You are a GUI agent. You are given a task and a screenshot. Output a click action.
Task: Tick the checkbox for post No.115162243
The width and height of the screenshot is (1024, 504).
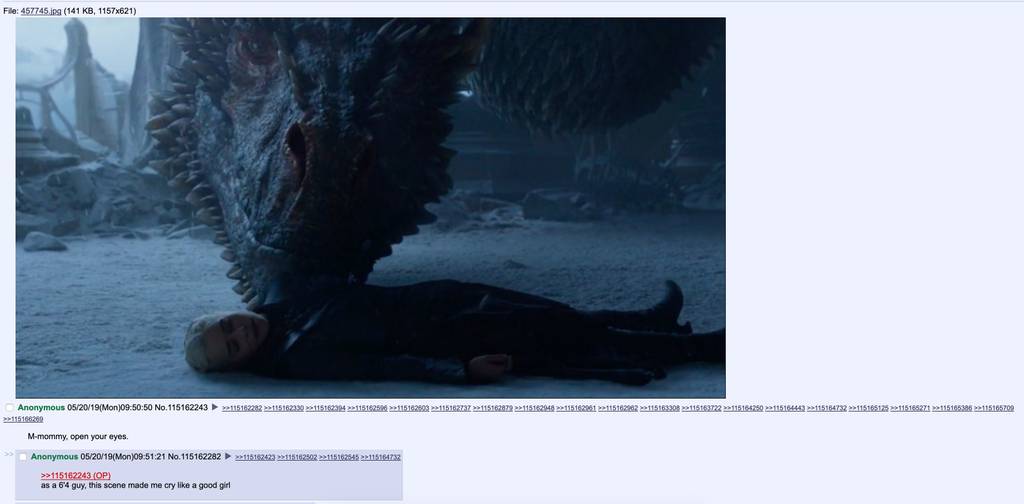(x=9, y=408)
